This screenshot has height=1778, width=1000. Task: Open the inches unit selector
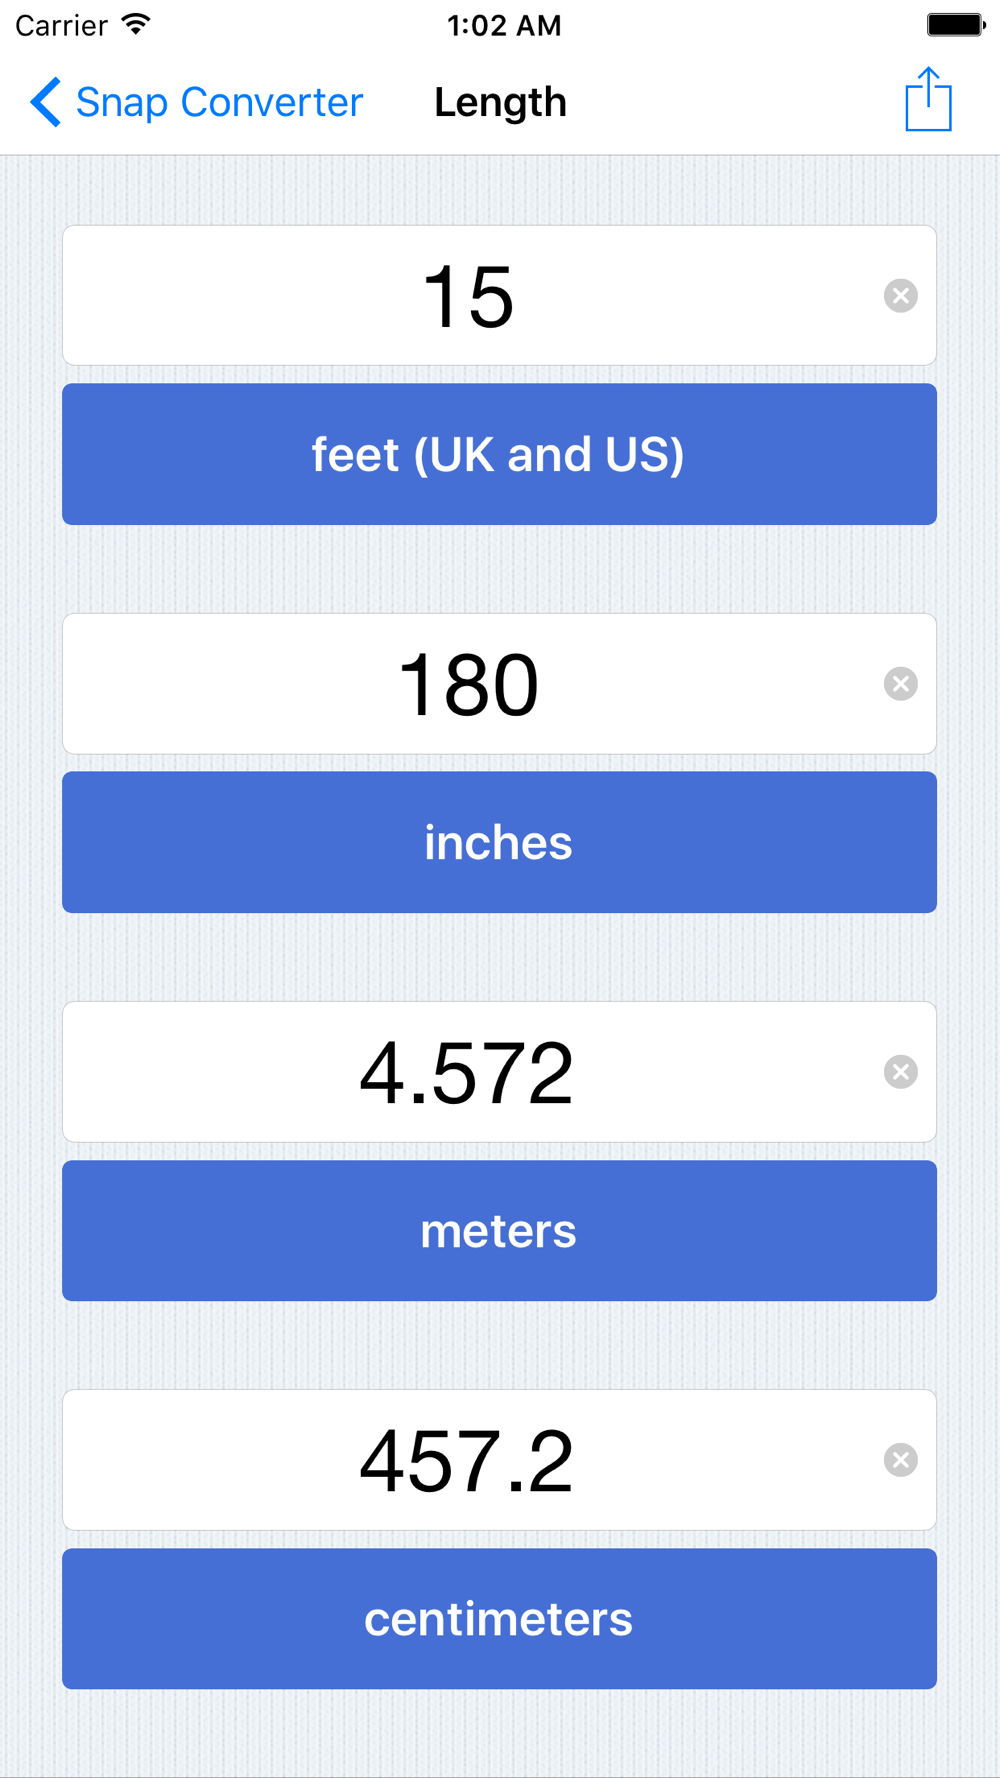[x=499, y=842]
